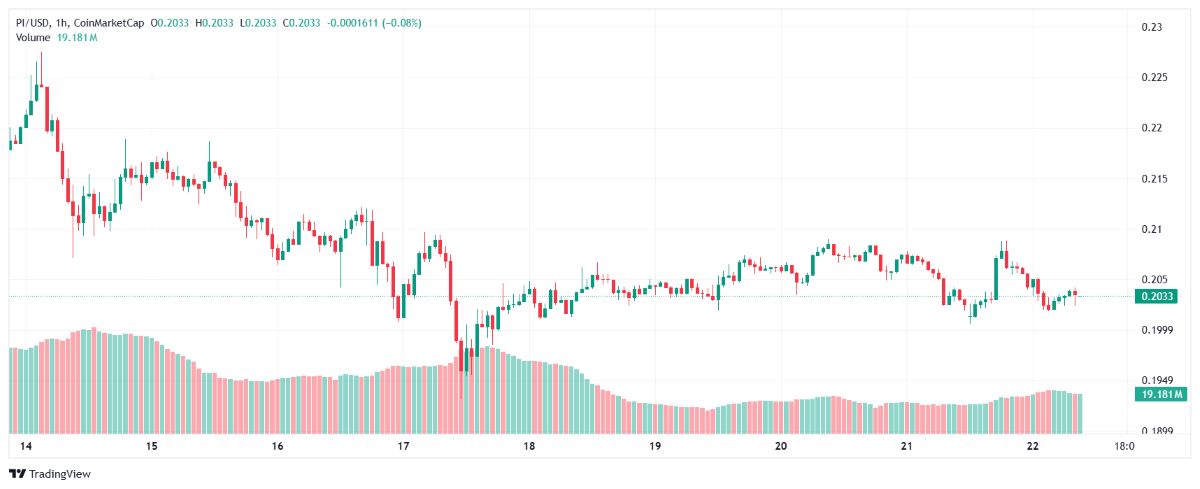Click the TradingView logo icon
The image size is (1200, 489).
point(17,474)
